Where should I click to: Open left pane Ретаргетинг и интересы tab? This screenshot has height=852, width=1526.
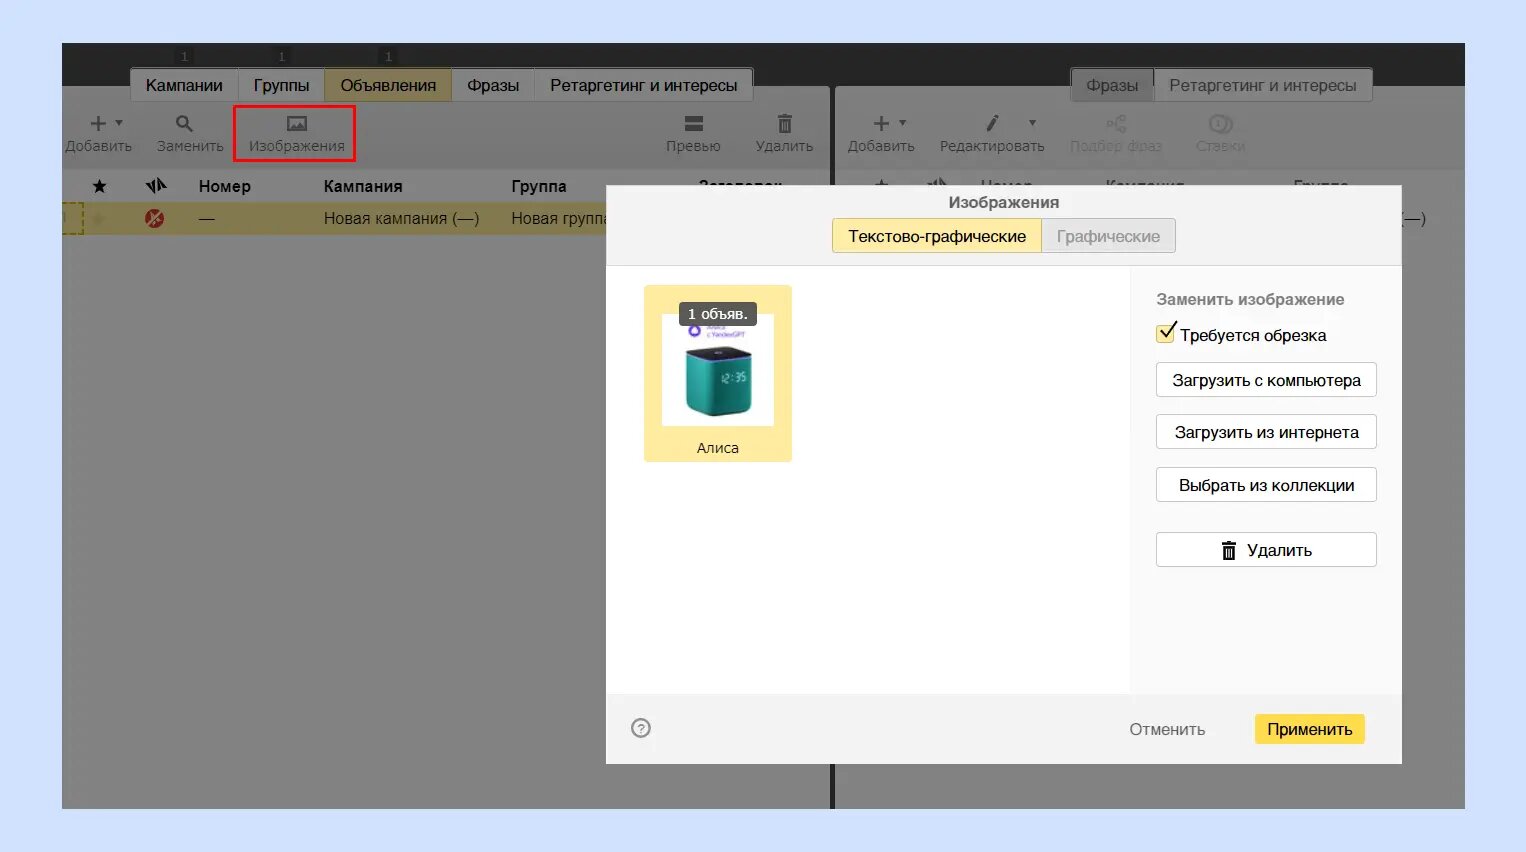(644, 85)
